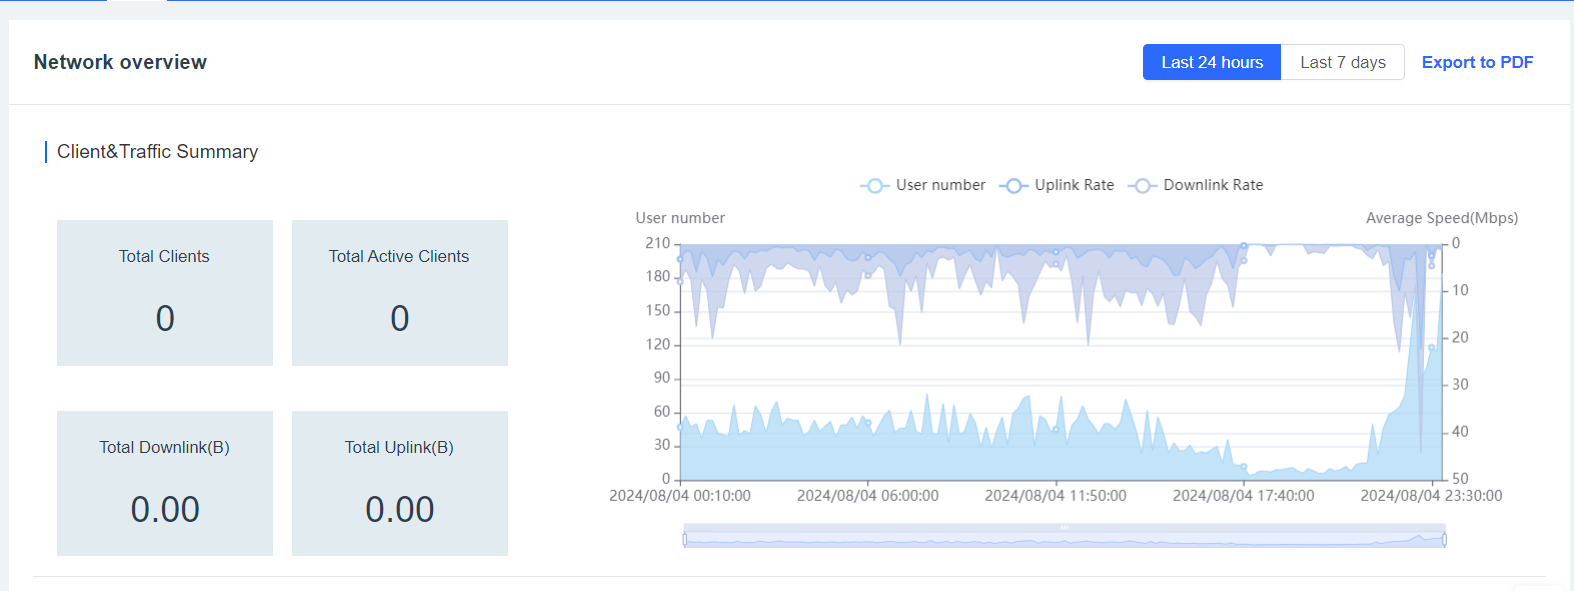
Task: Click the 2024/08/04 06:00:00 axis label
Action: pyautogui.click(x=868, y=496)
